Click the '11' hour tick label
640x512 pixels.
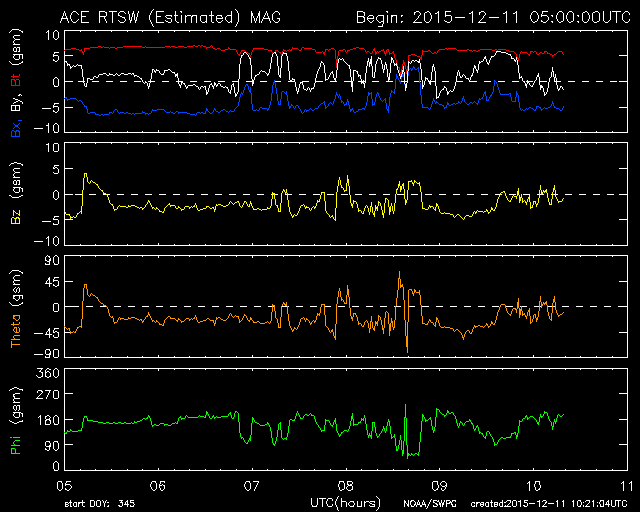coord(627,486)
